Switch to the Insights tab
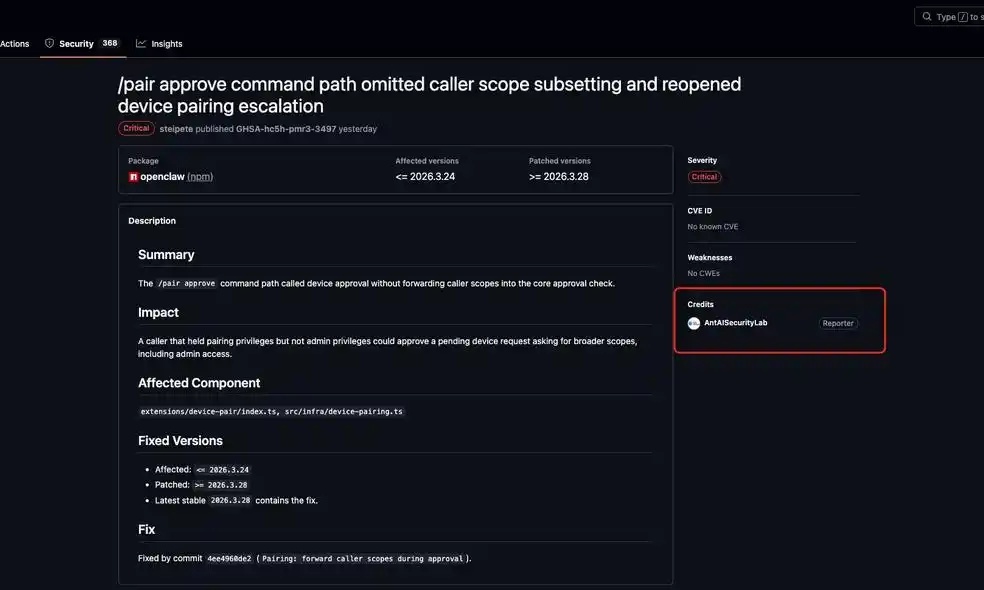984x590 pixels. click(x=168, y=42)
